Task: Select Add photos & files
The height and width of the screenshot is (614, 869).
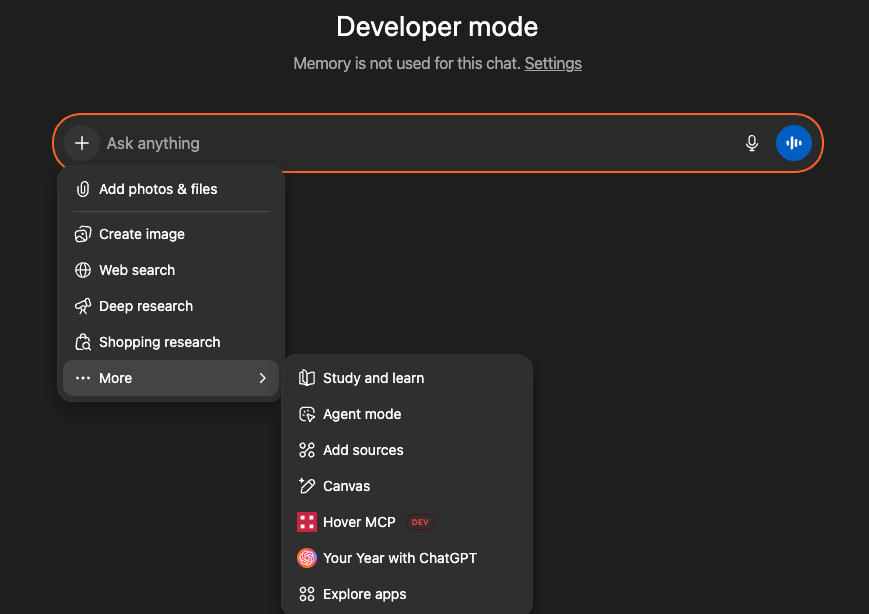Action: click(x=171, y=189)
